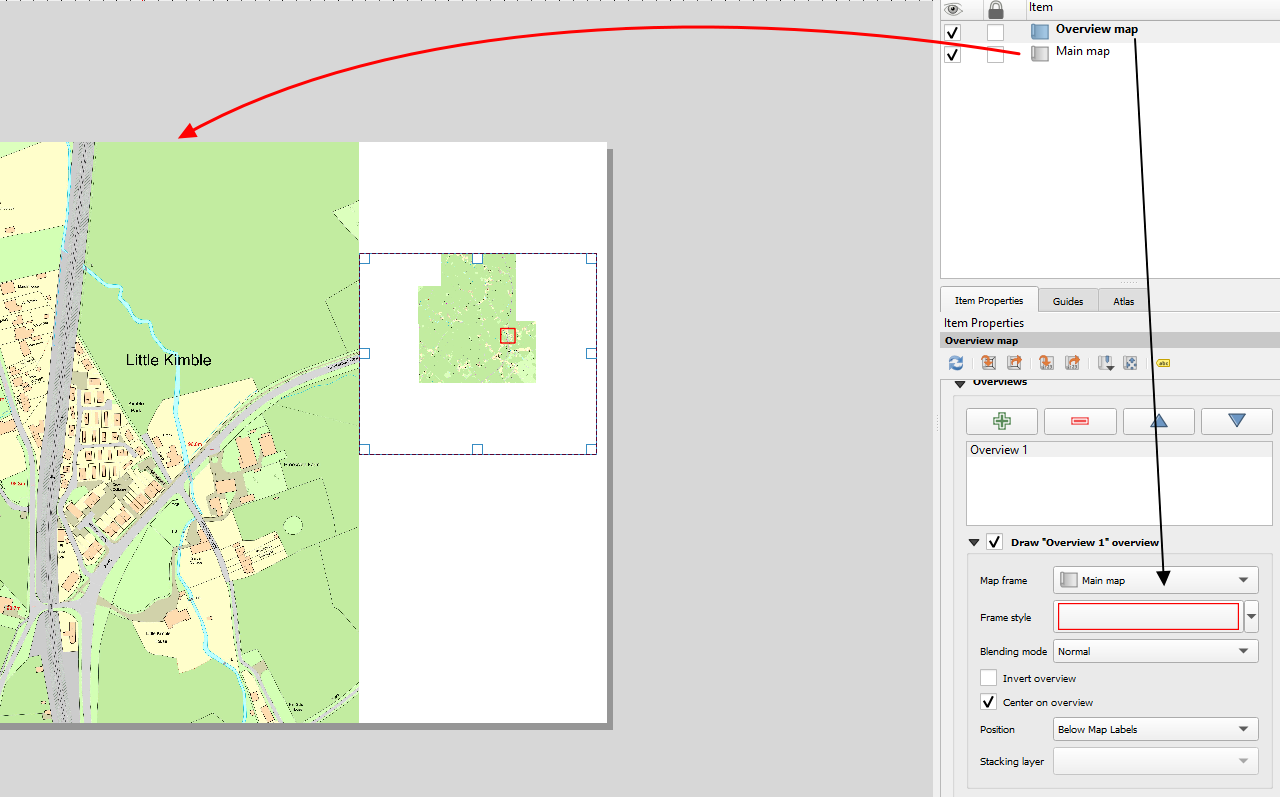The width and height of the screenshot is (1280, 797).
Task: Click the Little Kimble label on main map
Action: (x=168, y=360)
